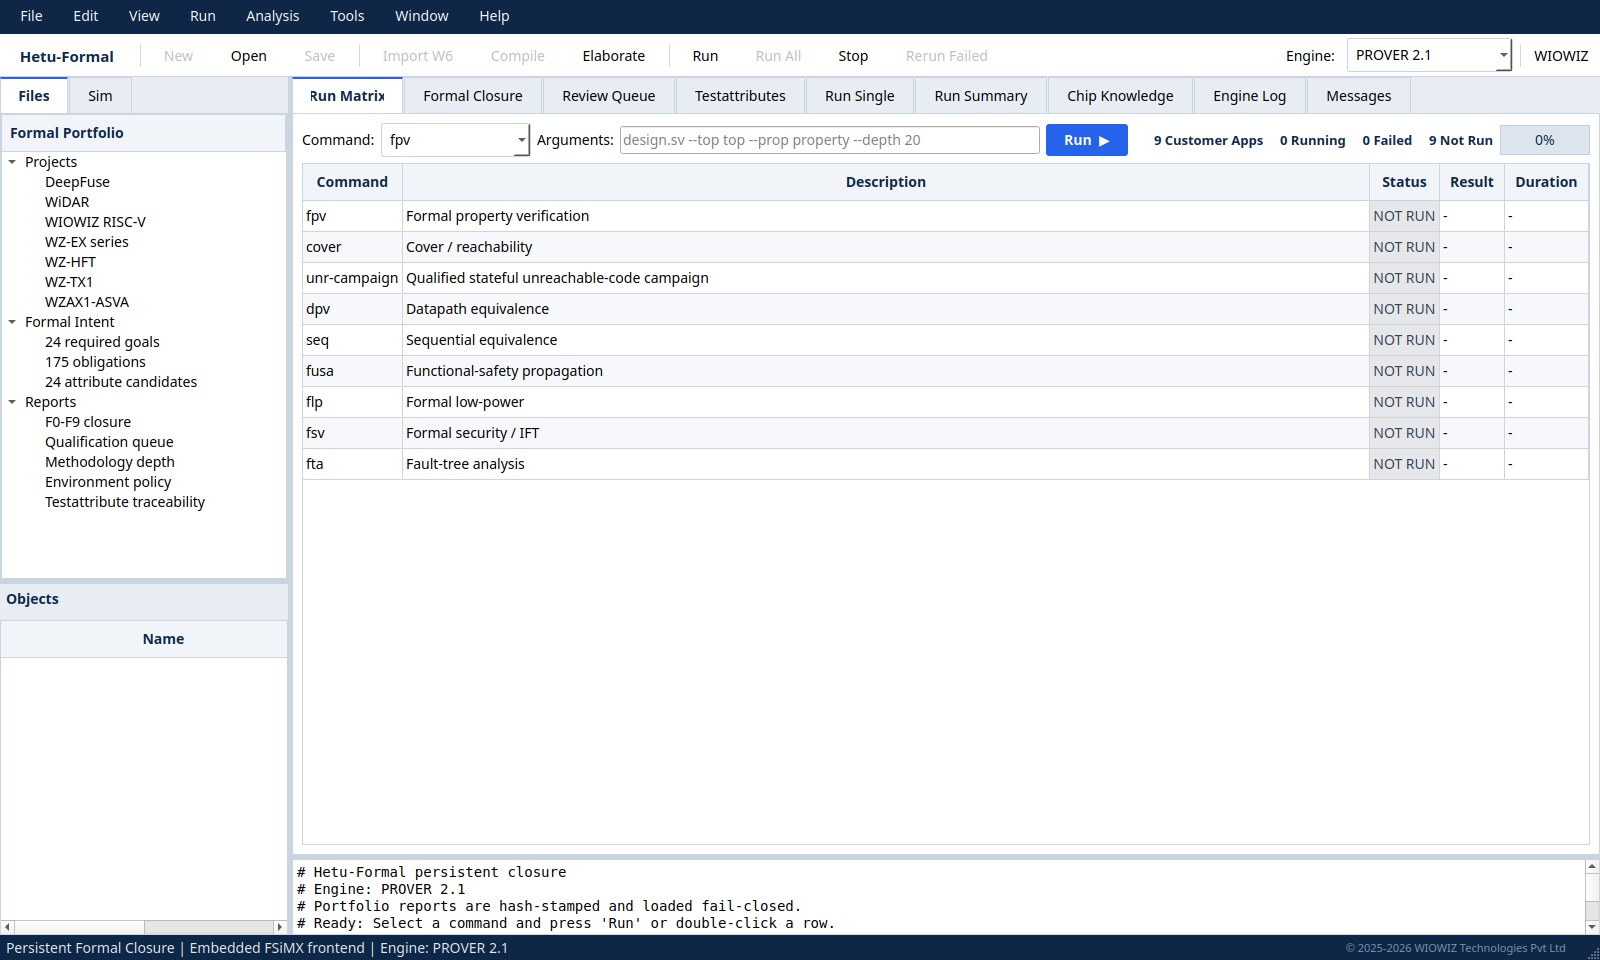Open the Engine PROVER 2.1 dropdown
Image resolution: width=1600 pixels, height=960 pixels.
tap(1429, 55)
